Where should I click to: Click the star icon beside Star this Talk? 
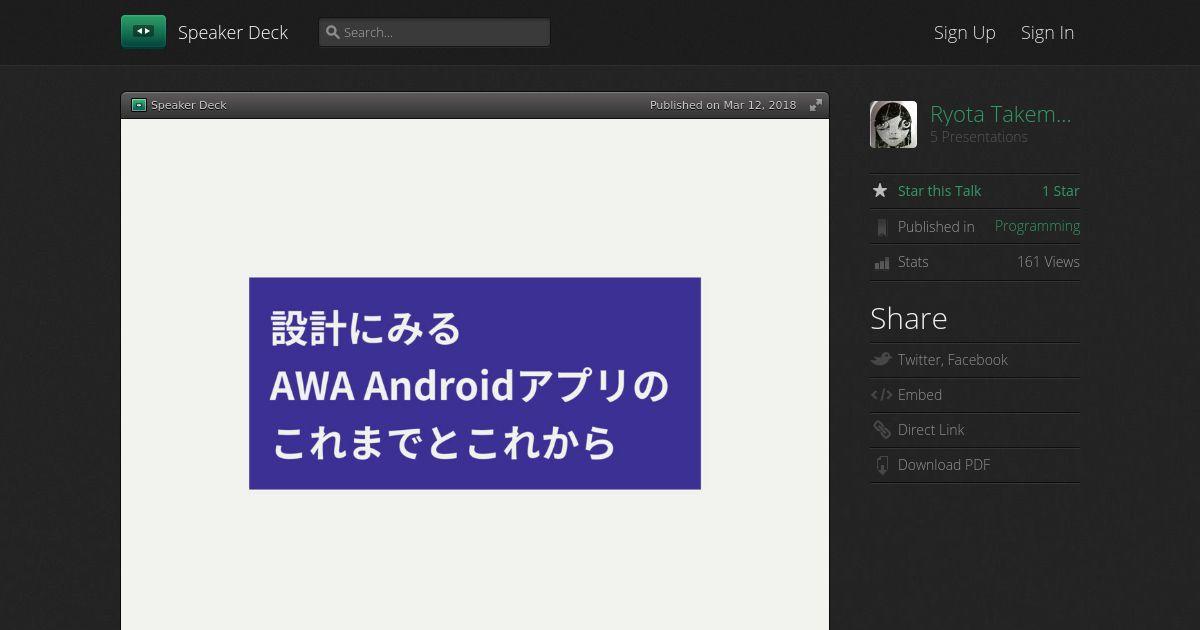880,190
